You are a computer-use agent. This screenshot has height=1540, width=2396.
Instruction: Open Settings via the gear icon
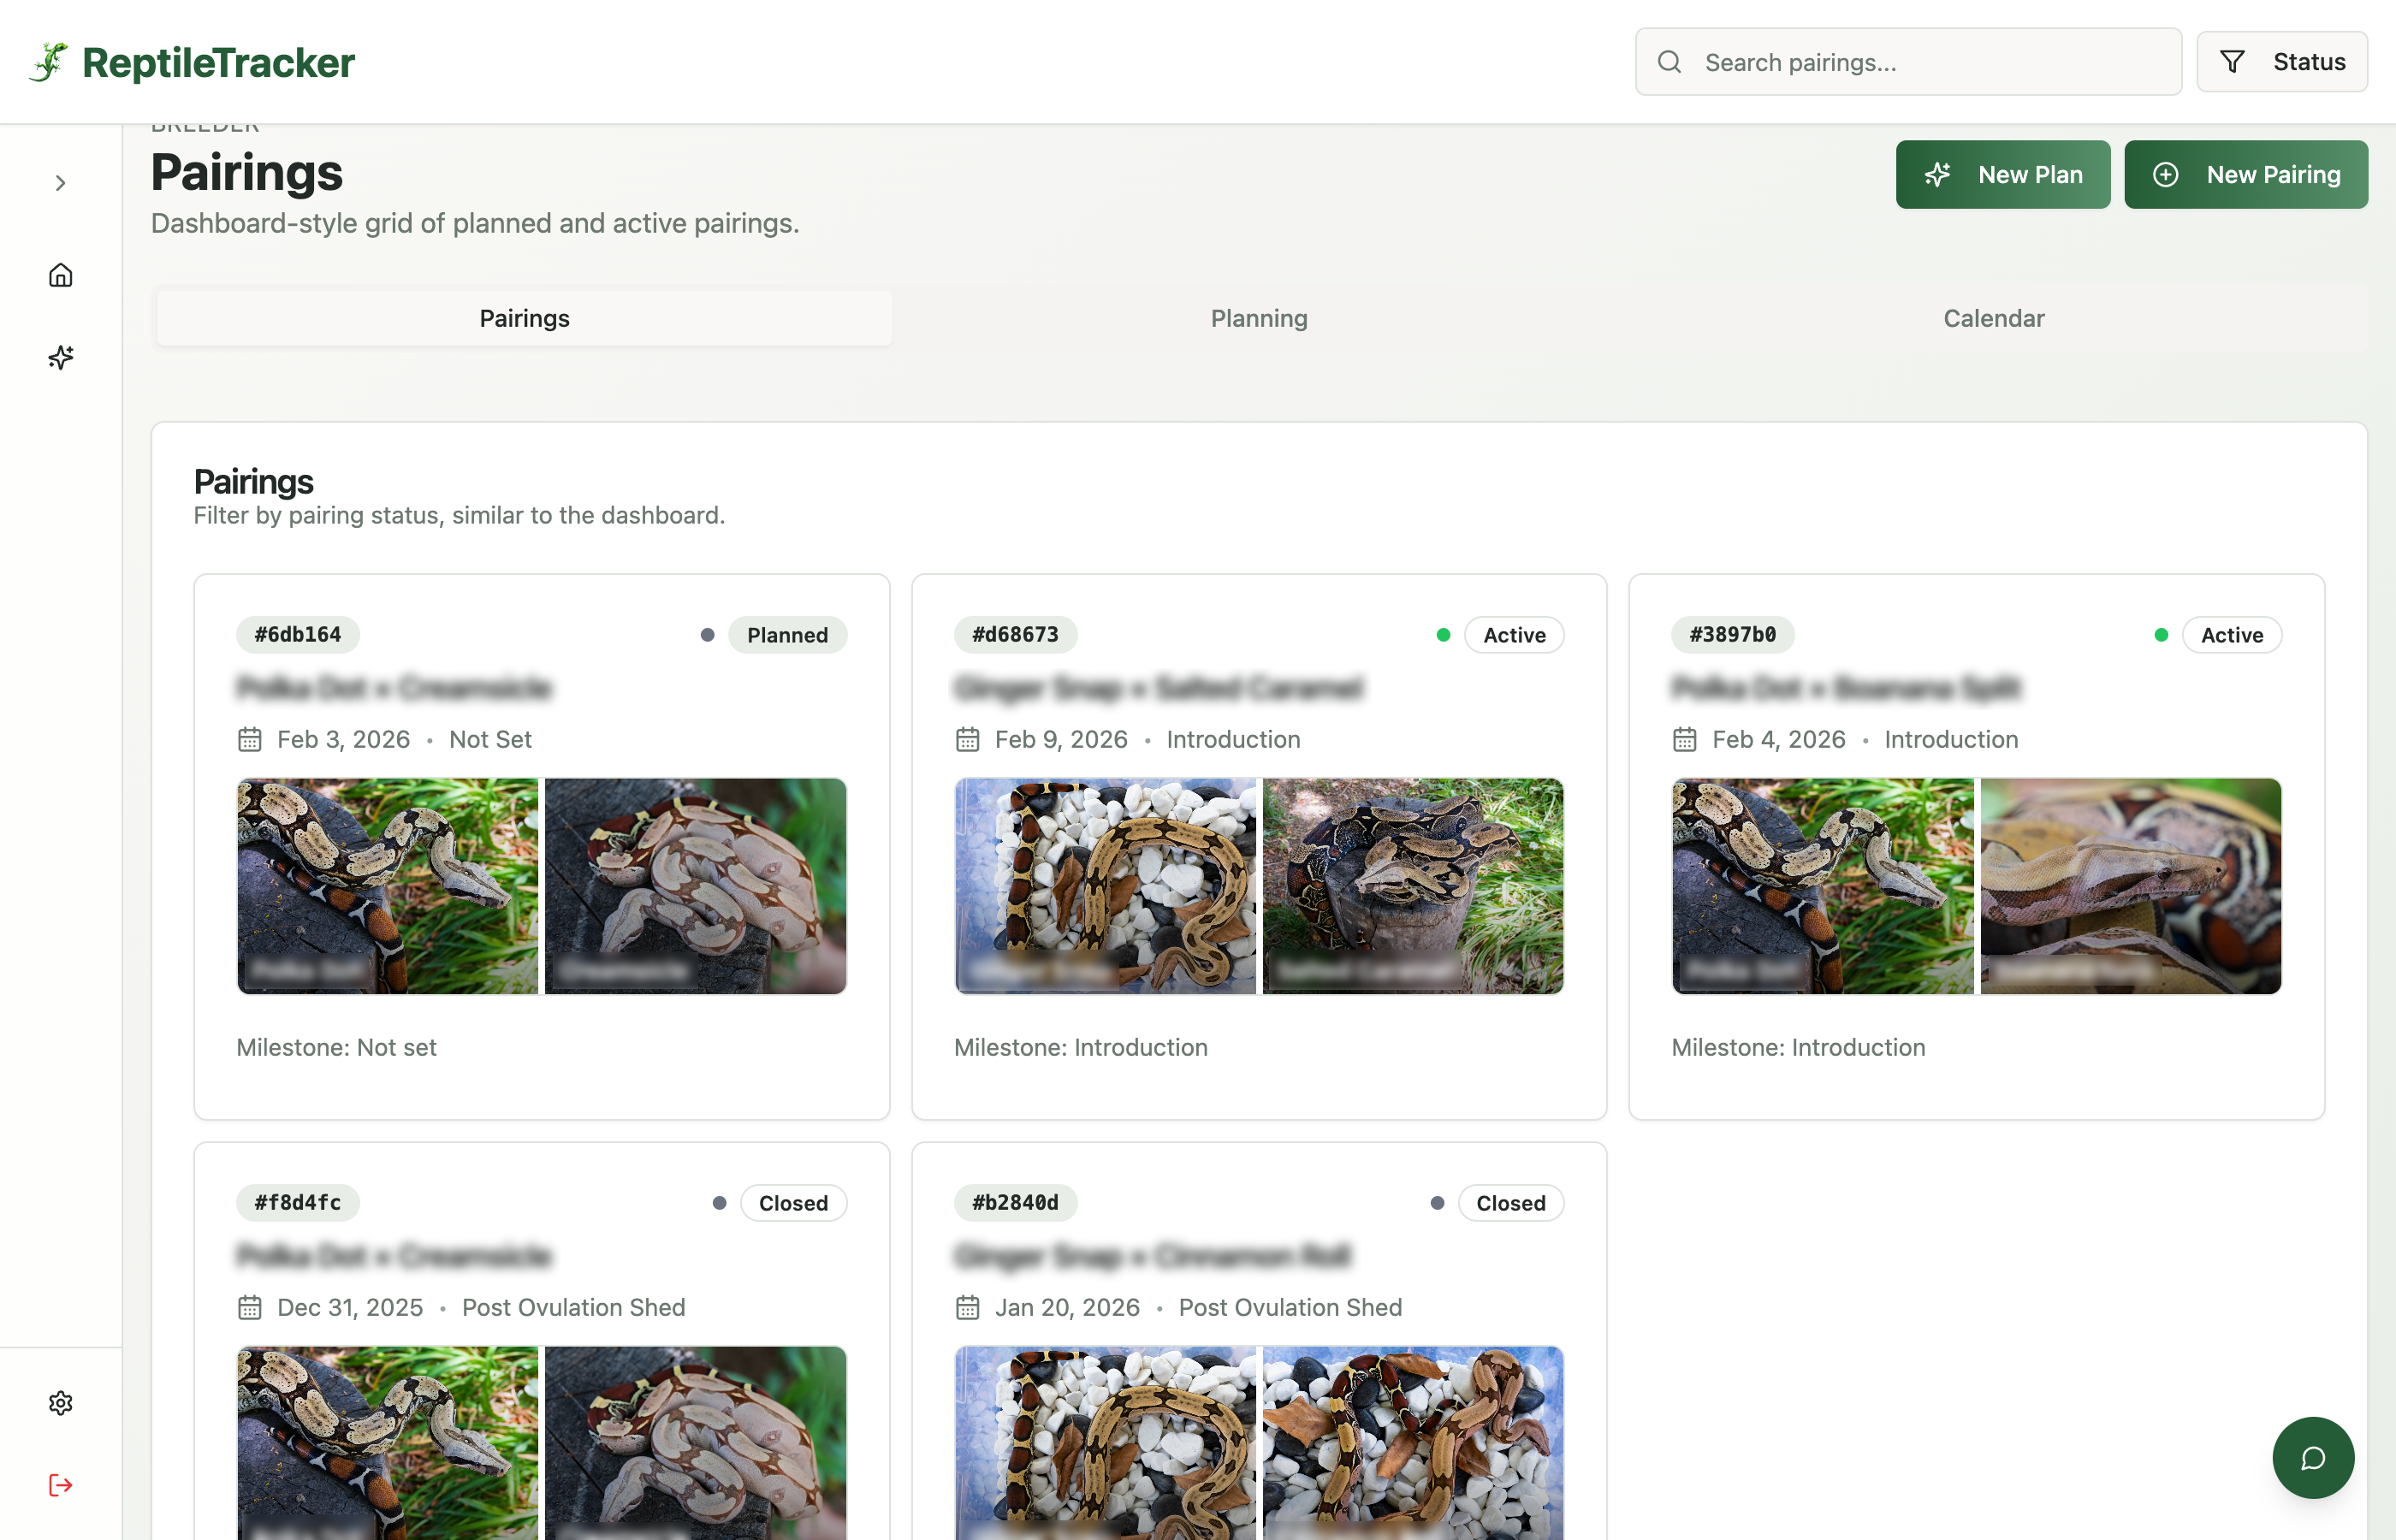pos(60,1403)
